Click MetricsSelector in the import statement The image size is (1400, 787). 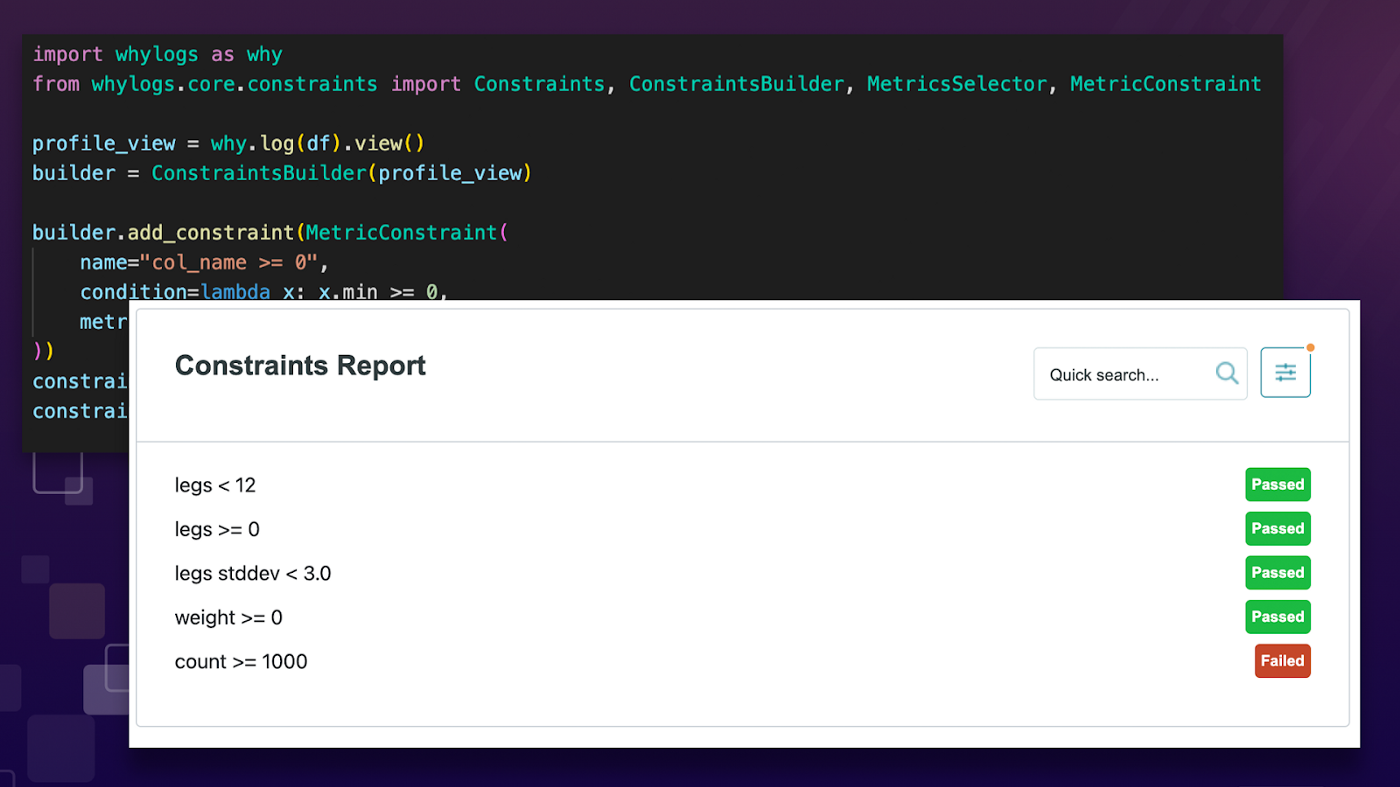point(956,84)
